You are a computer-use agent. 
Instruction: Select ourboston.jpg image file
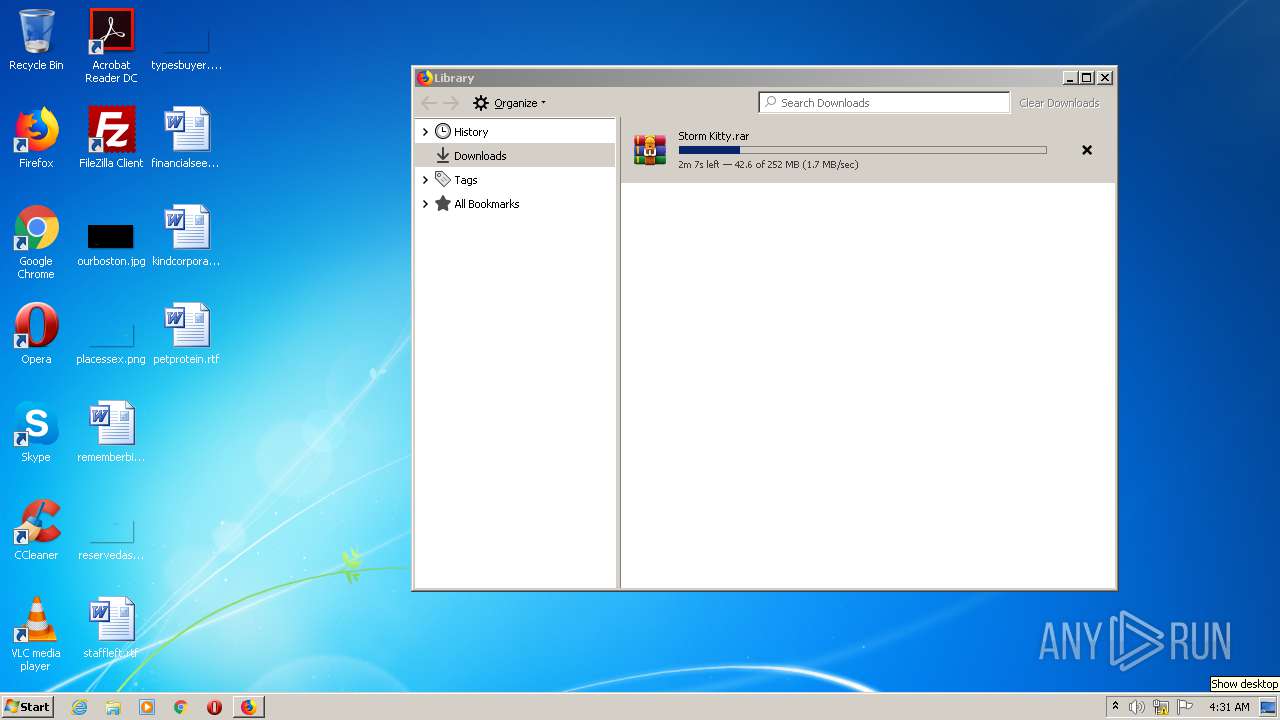point(111,242)
